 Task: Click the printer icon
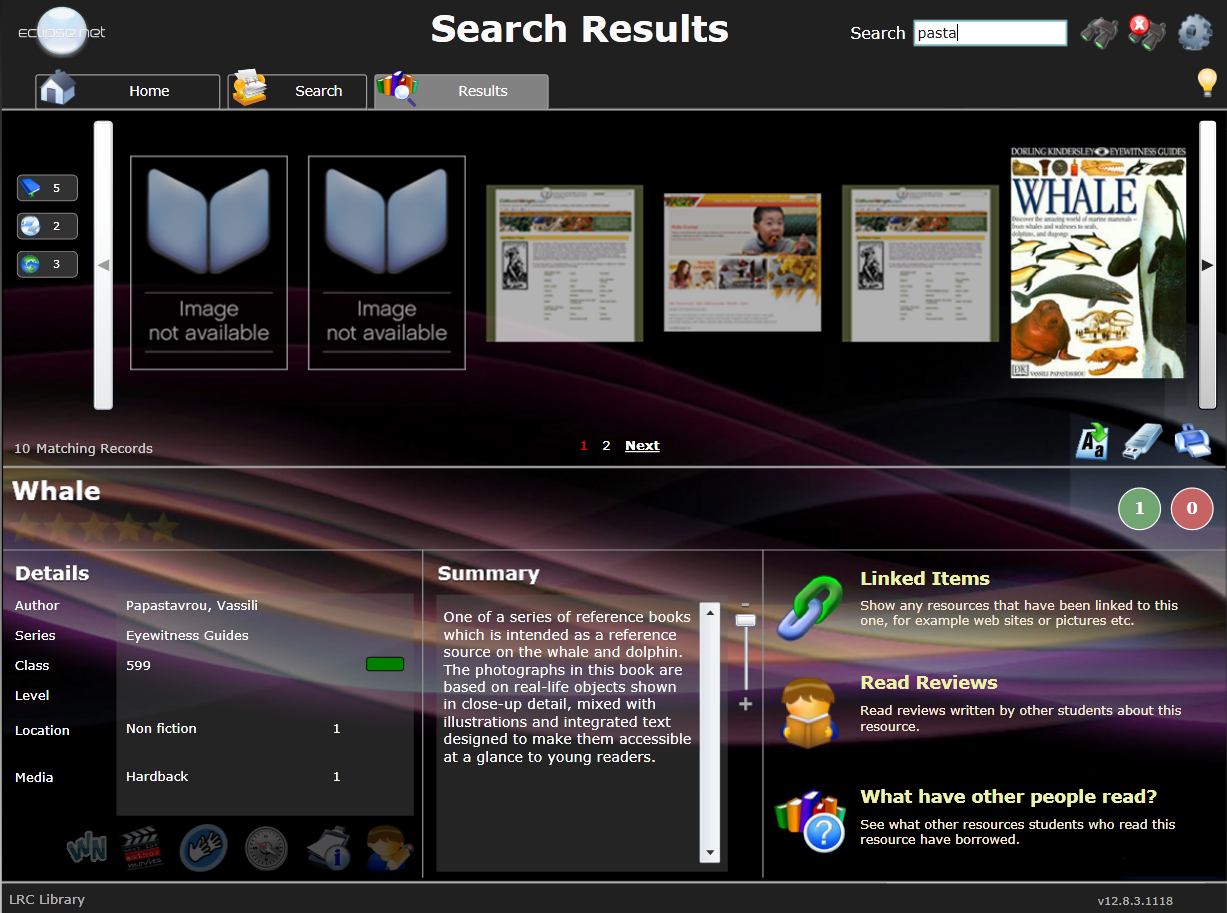(1192, 441)
